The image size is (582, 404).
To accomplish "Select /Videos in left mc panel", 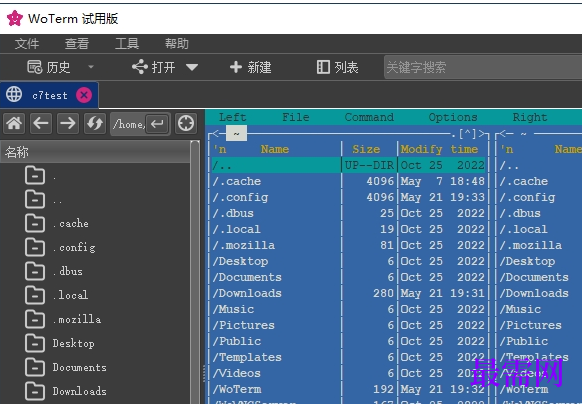I will coord(348,373).
